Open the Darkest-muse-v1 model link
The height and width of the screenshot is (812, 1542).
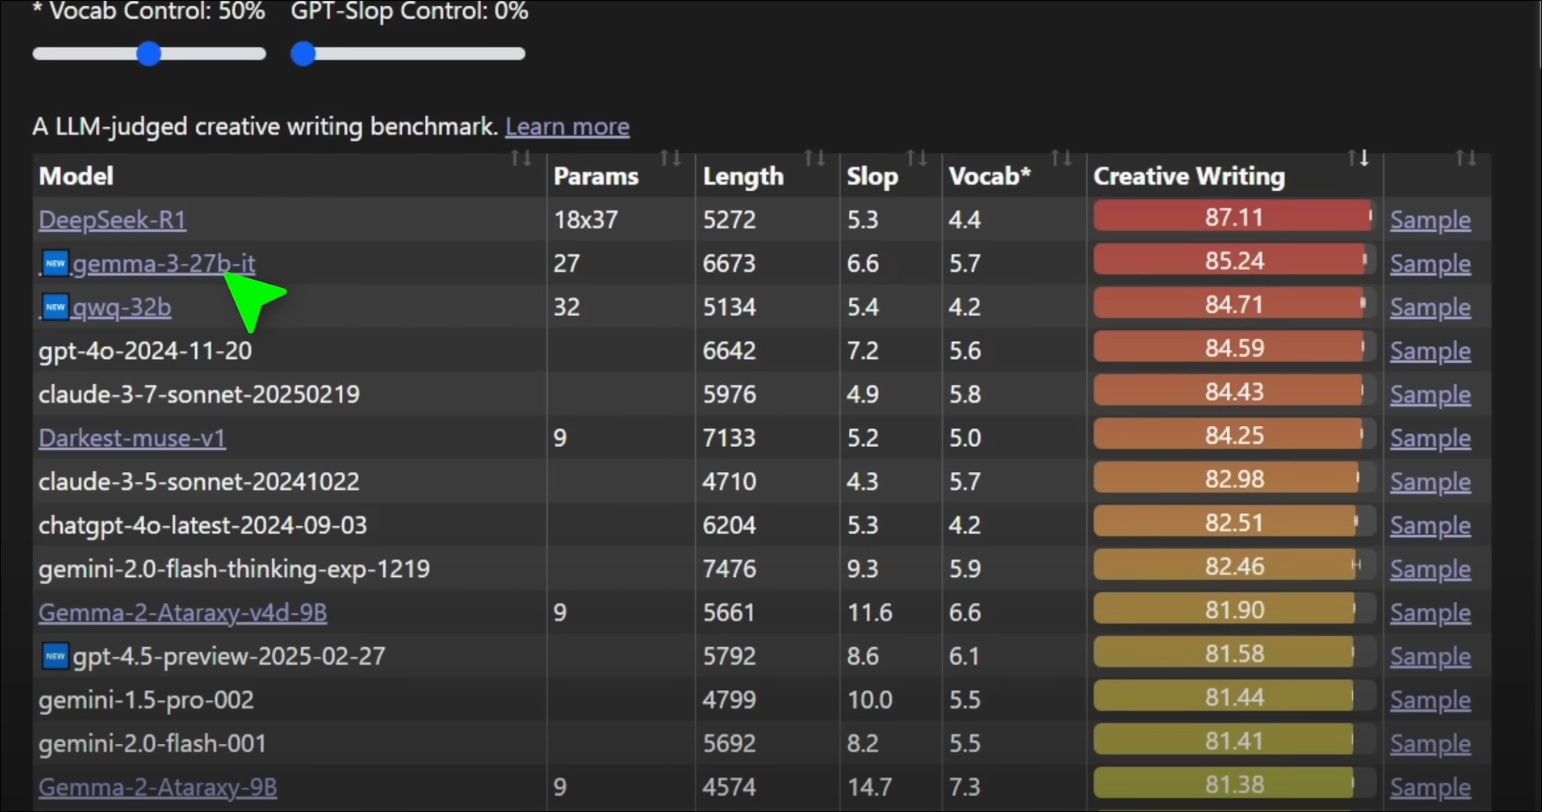point(132,438)
